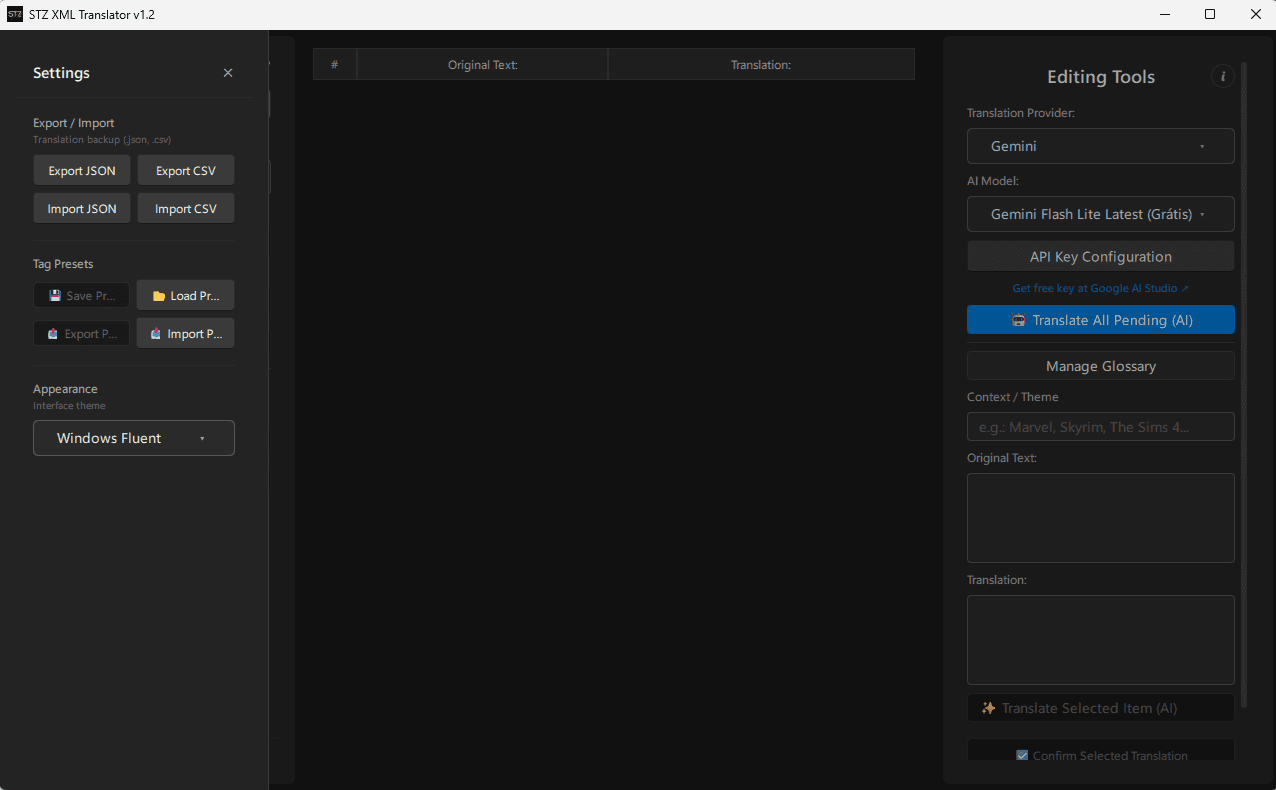The height and width of the screenshot is (790, 1276).
Task: Open the Gemini translation provider dropdown
Action: 1101,146
